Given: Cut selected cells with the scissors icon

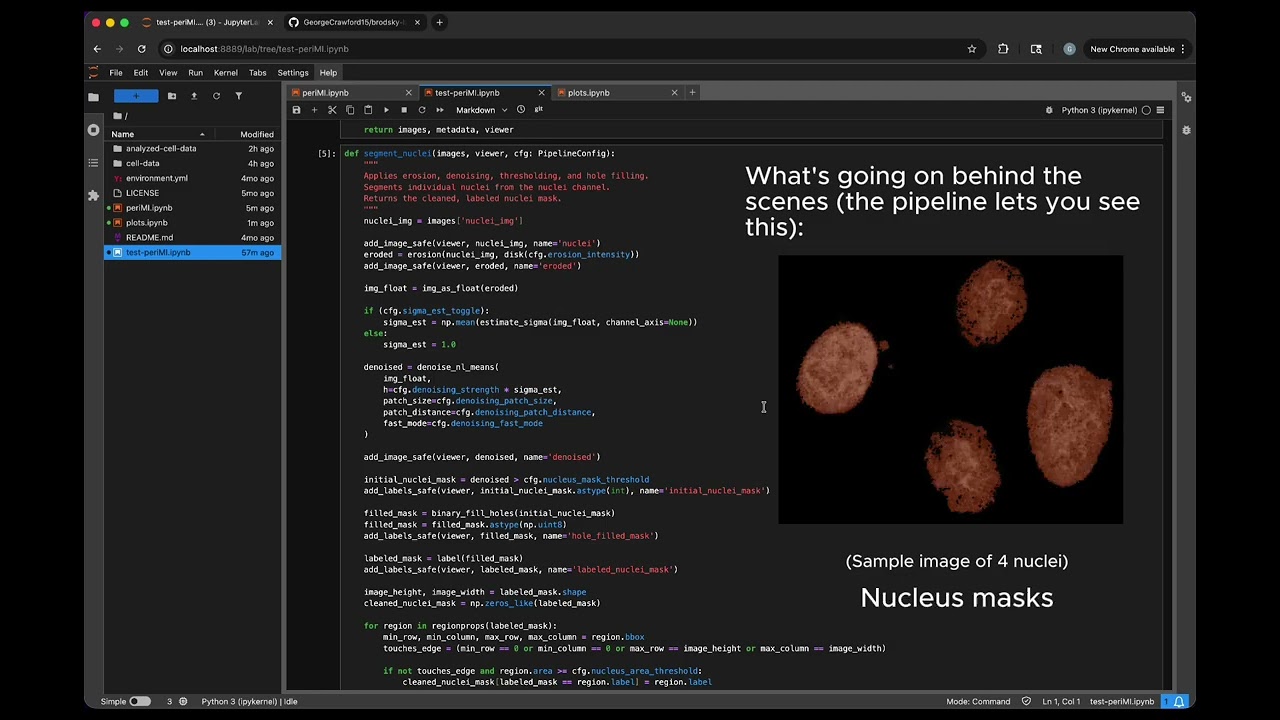Looking at the screenshot, I should coord(332,110).
